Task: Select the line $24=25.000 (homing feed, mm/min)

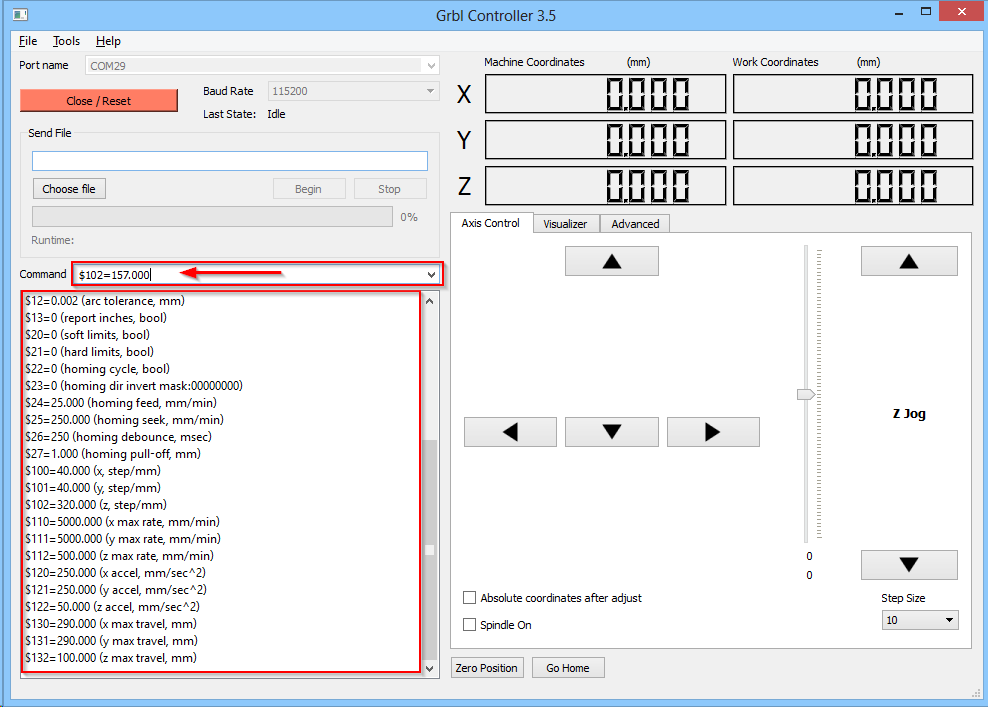Action: coord(121,403)
